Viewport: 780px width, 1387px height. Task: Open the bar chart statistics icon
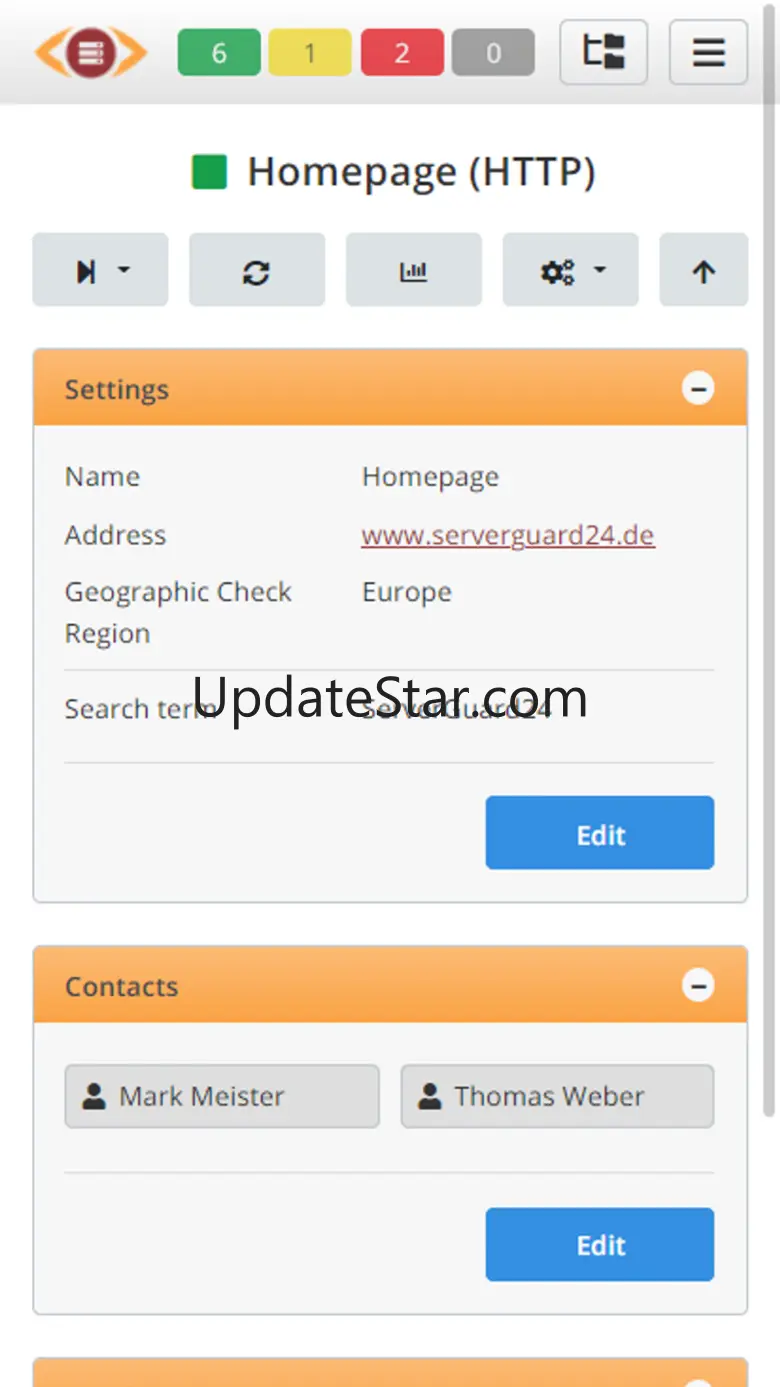pos(414,270)
